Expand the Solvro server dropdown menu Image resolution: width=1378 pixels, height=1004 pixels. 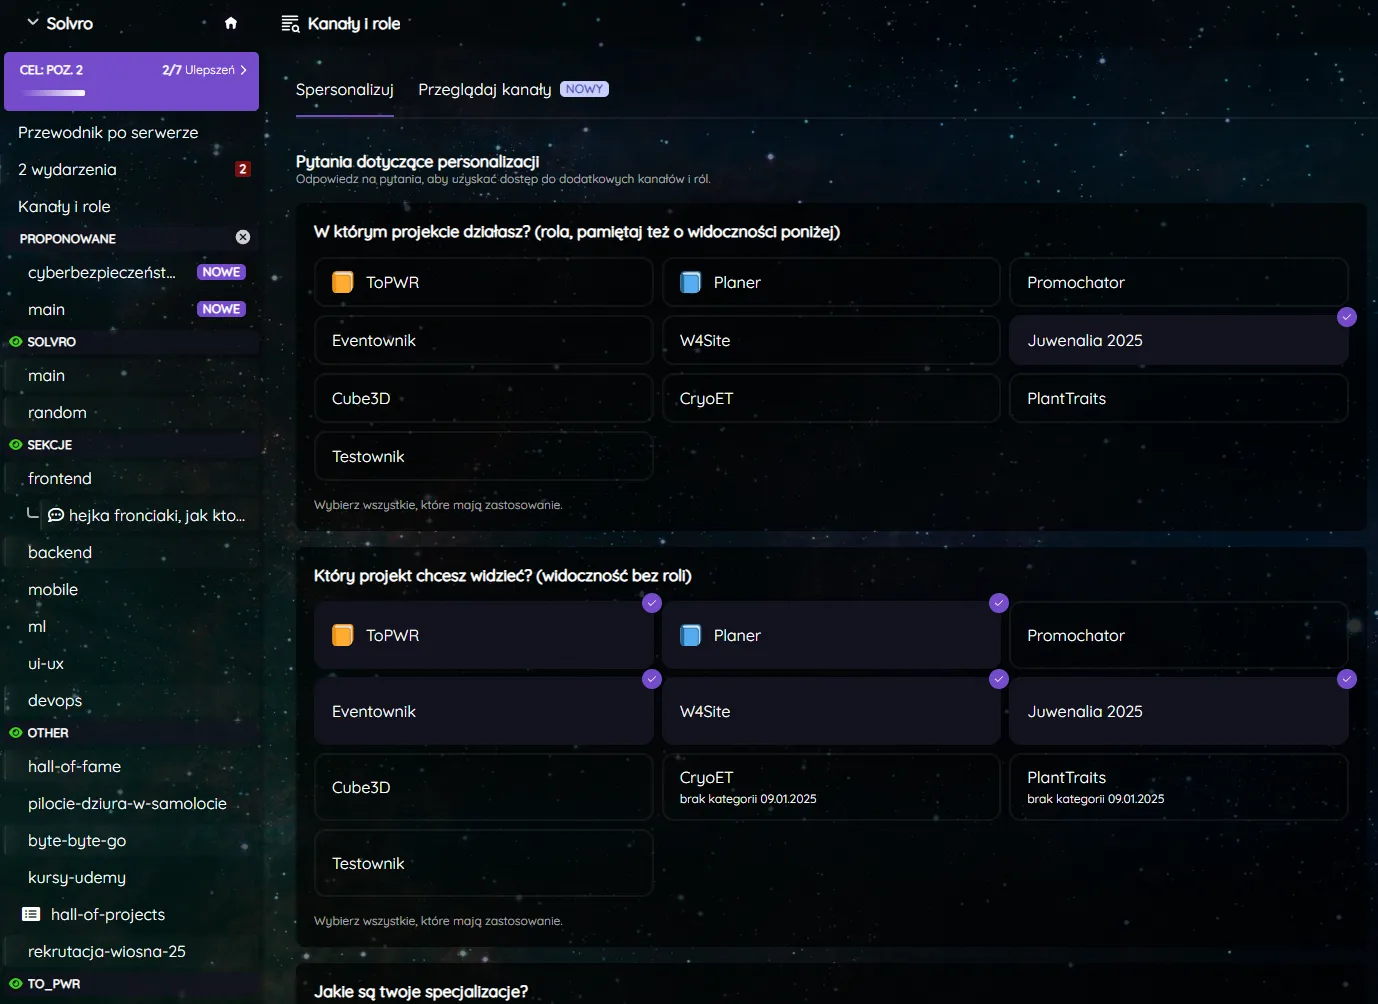pos(33,23)
